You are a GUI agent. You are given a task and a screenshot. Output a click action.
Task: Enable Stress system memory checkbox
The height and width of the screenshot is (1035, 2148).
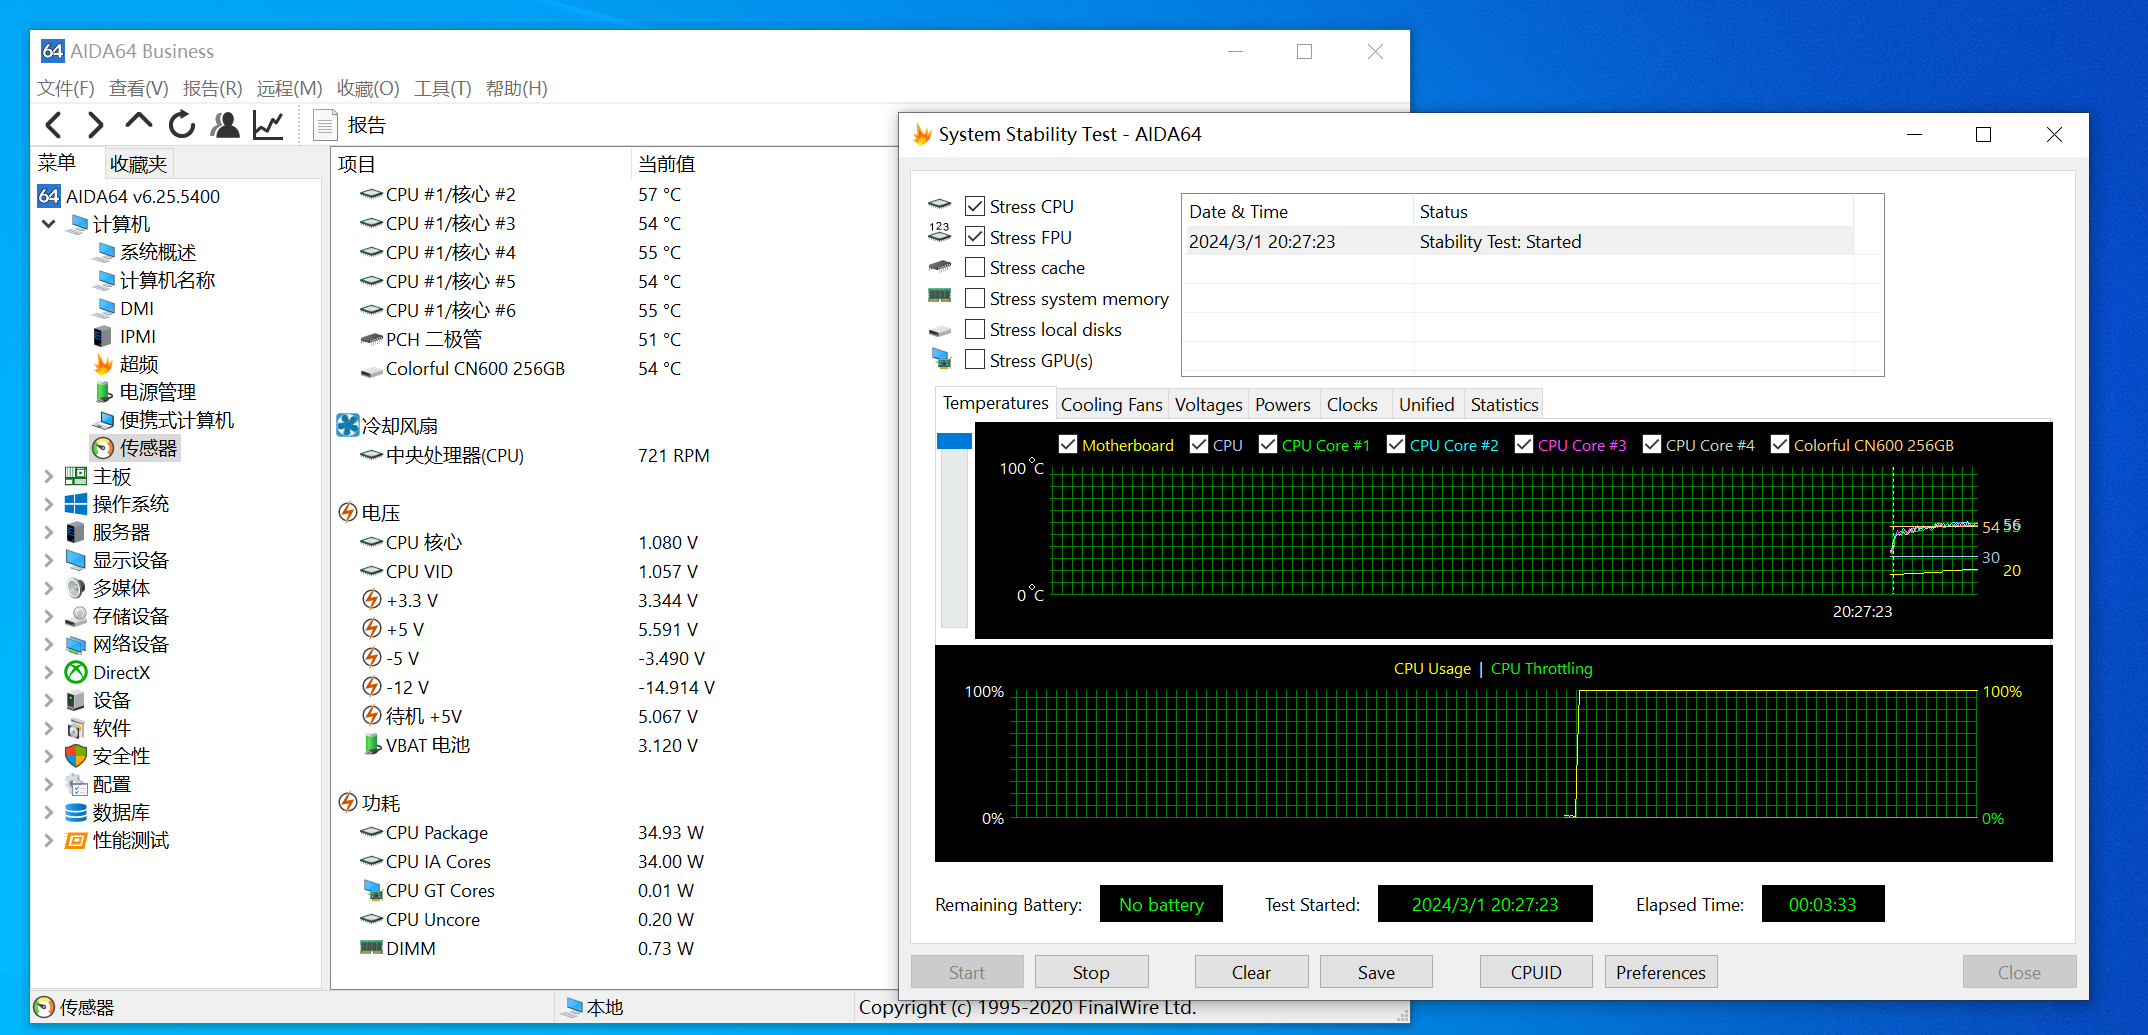pos(975,298)
